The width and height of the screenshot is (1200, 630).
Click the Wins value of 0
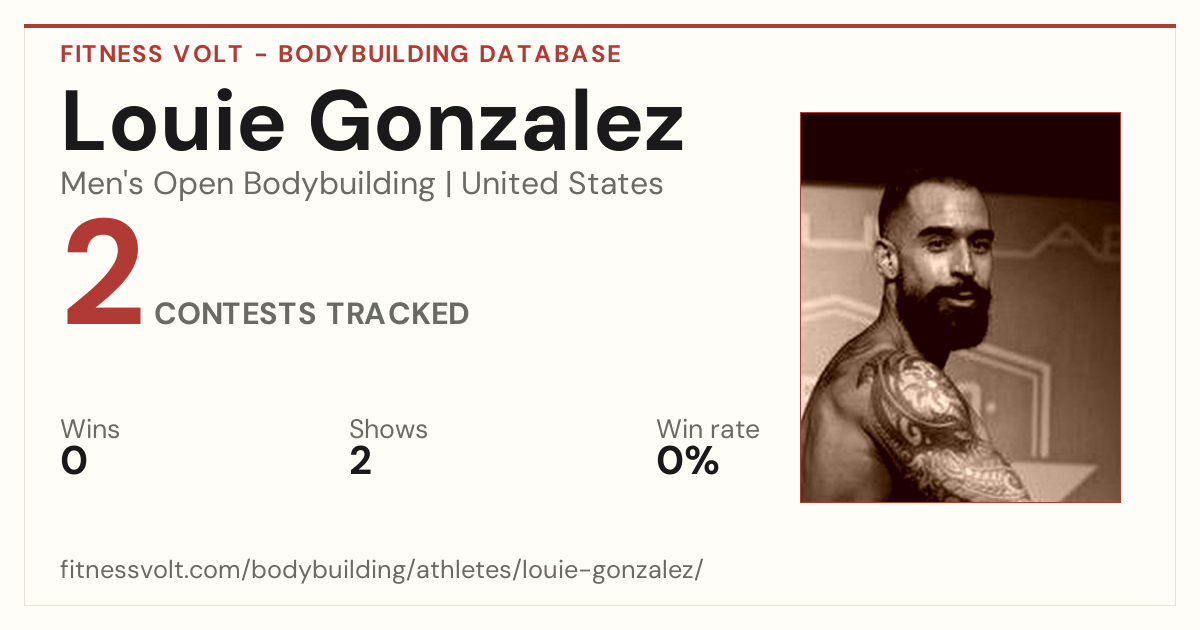point(74,461)
